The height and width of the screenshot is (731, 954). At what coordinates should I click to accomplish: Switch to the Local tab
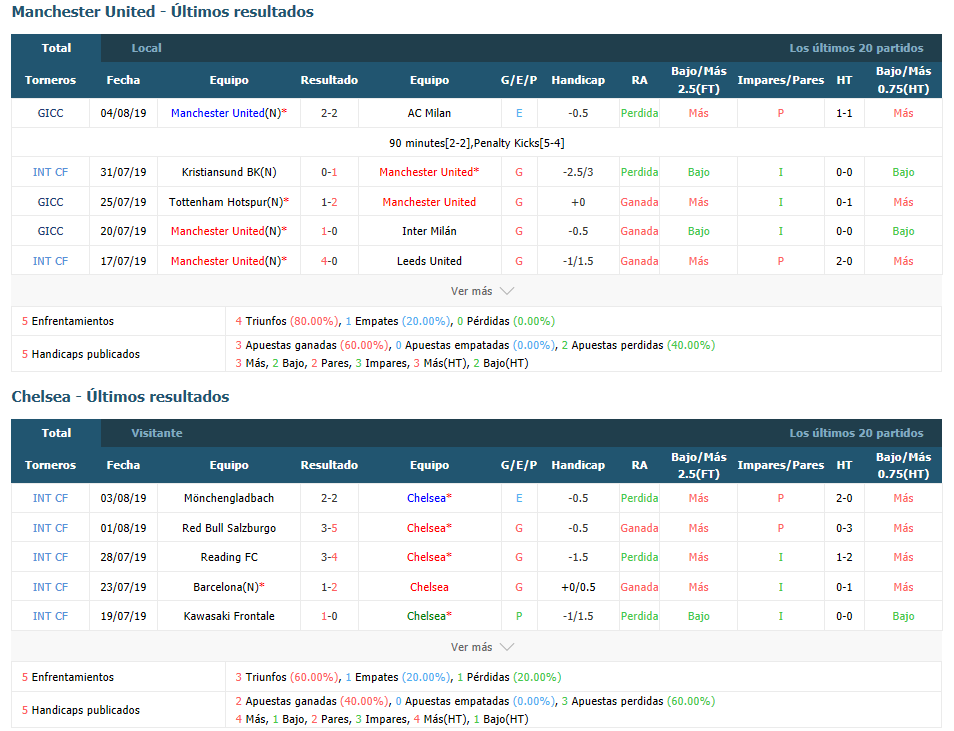coord(147,48)
